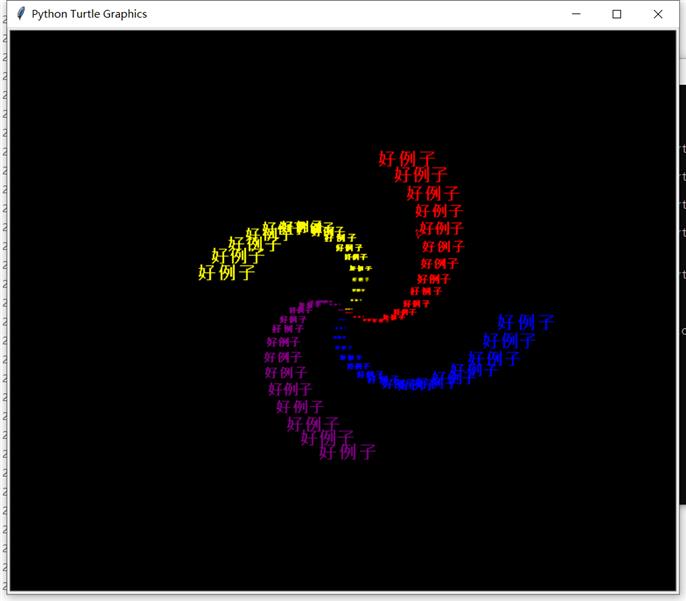Click the outermost blue 好例子 text
This screenshot has width=686, height=601.
525,322
